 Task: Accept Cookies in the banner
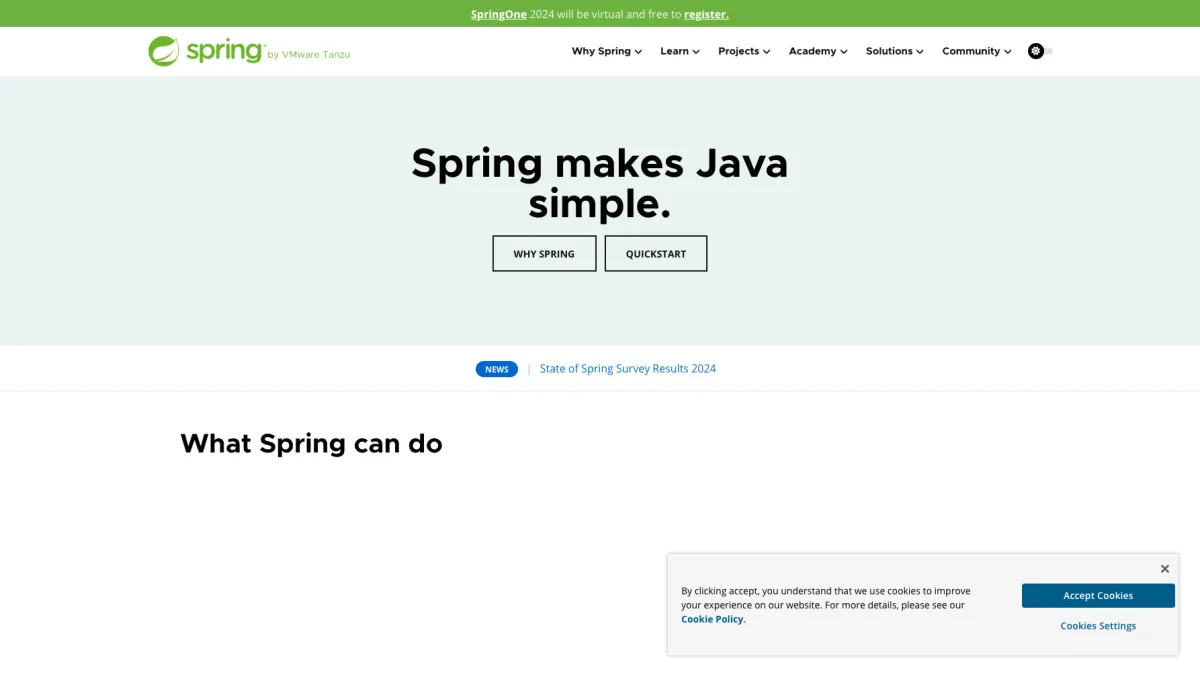[x=1098, y=596]
